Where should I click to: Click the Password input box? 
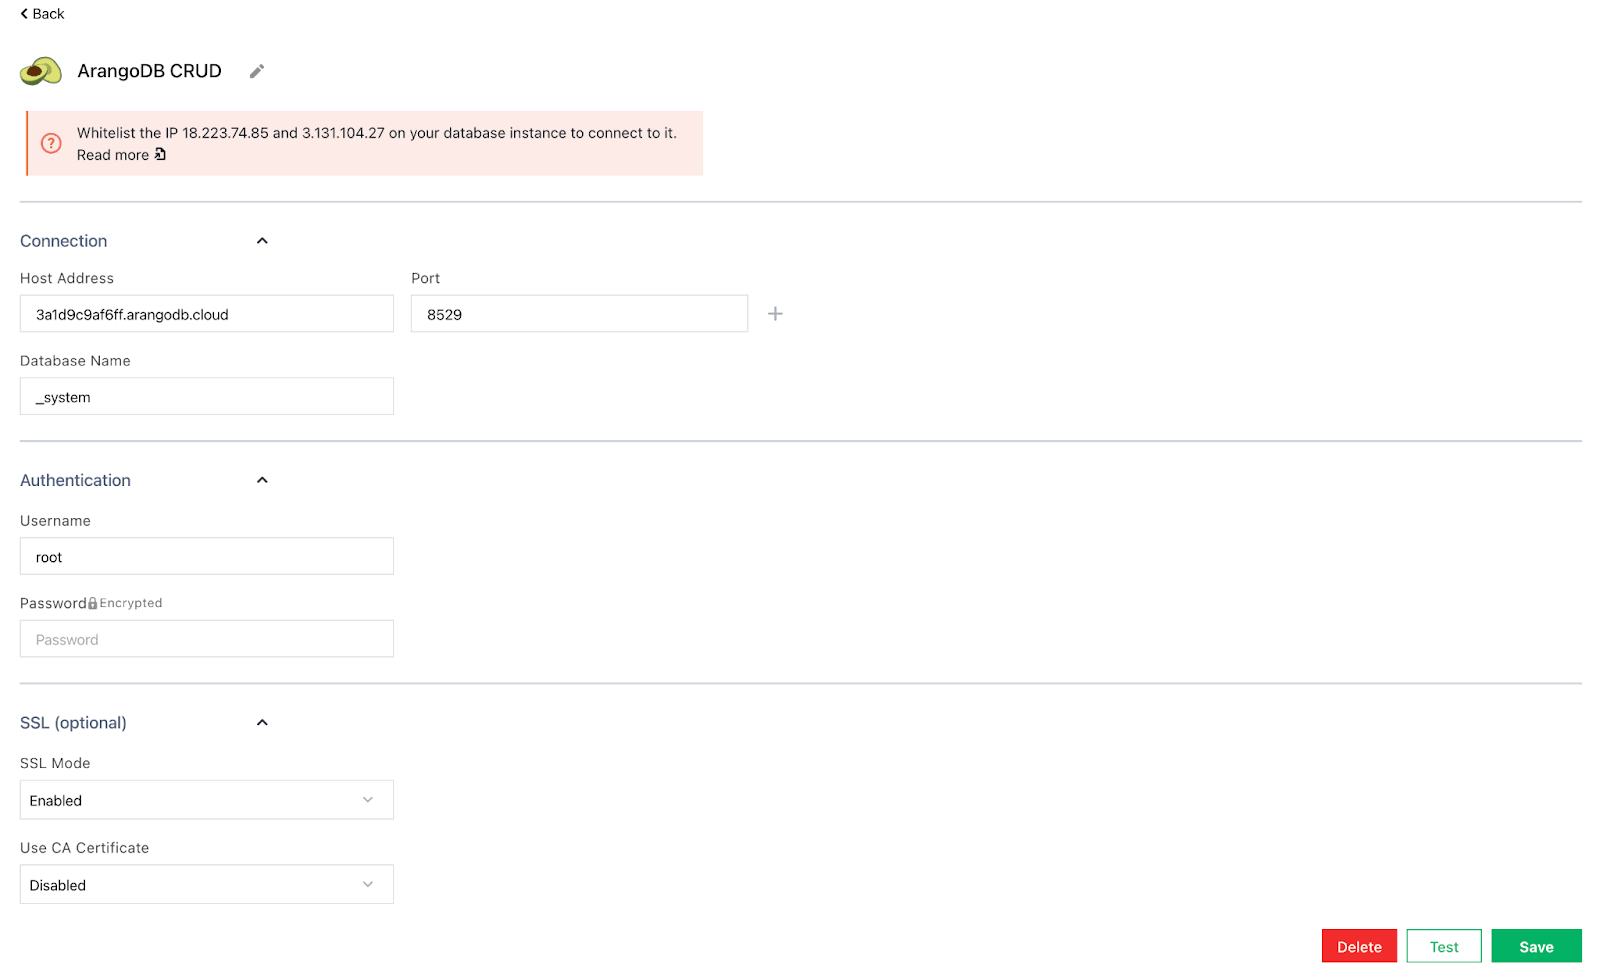pyautogui.click(x=206, y=639)
